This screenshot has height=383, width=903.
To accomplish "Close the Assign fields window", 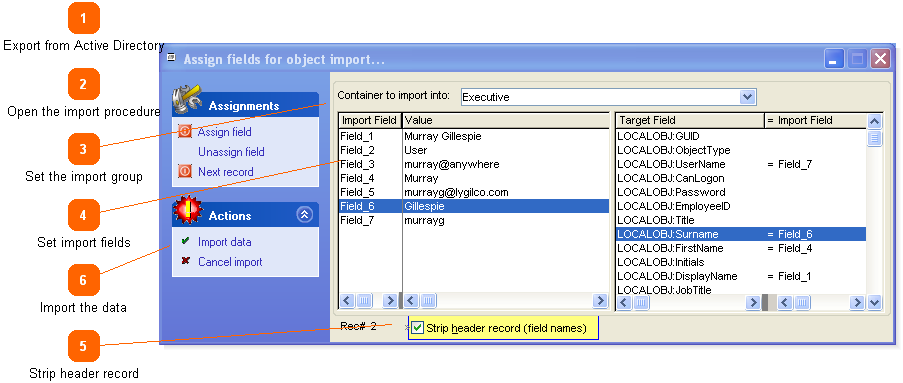I will tap(880, 59).
